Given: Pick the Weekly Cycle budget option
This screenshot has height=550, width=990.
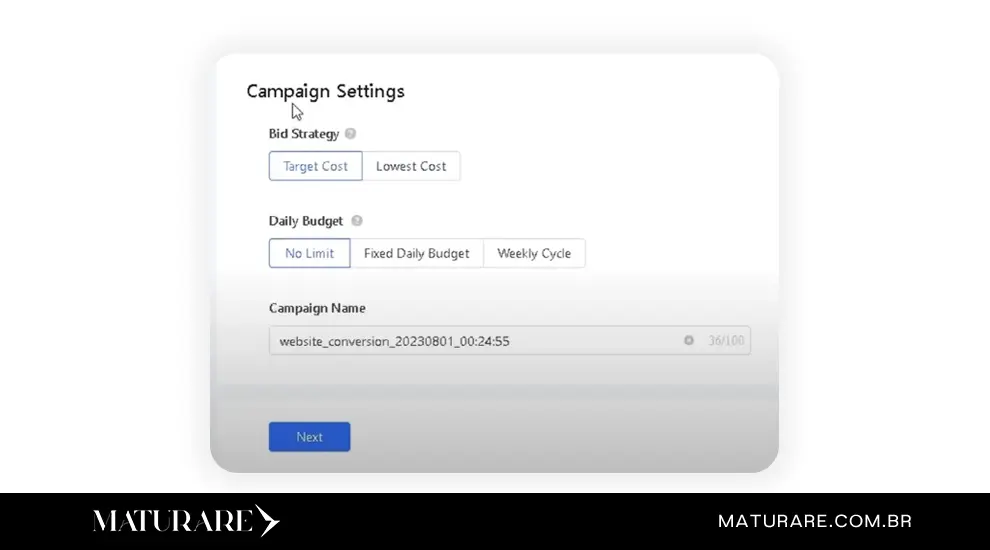Looking at the screenshot, I should point(534,254).
